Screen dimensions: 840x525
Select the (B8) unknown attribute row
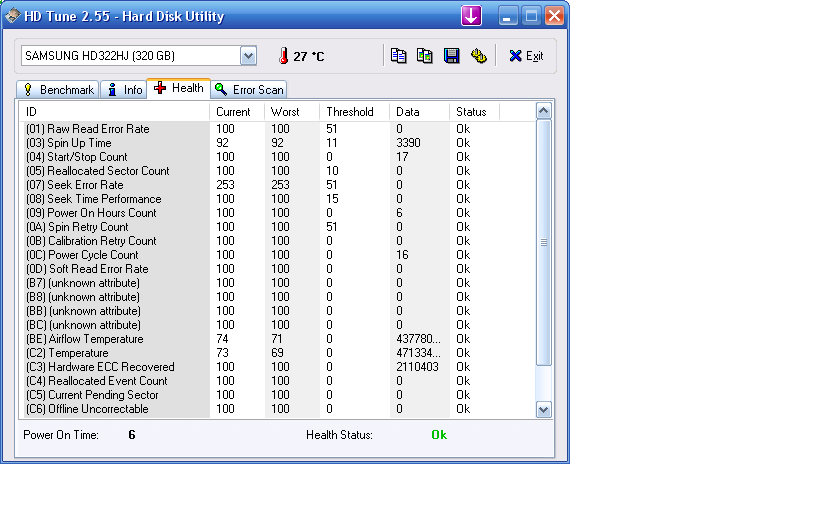pyautogui.click(x=277, y=297)
